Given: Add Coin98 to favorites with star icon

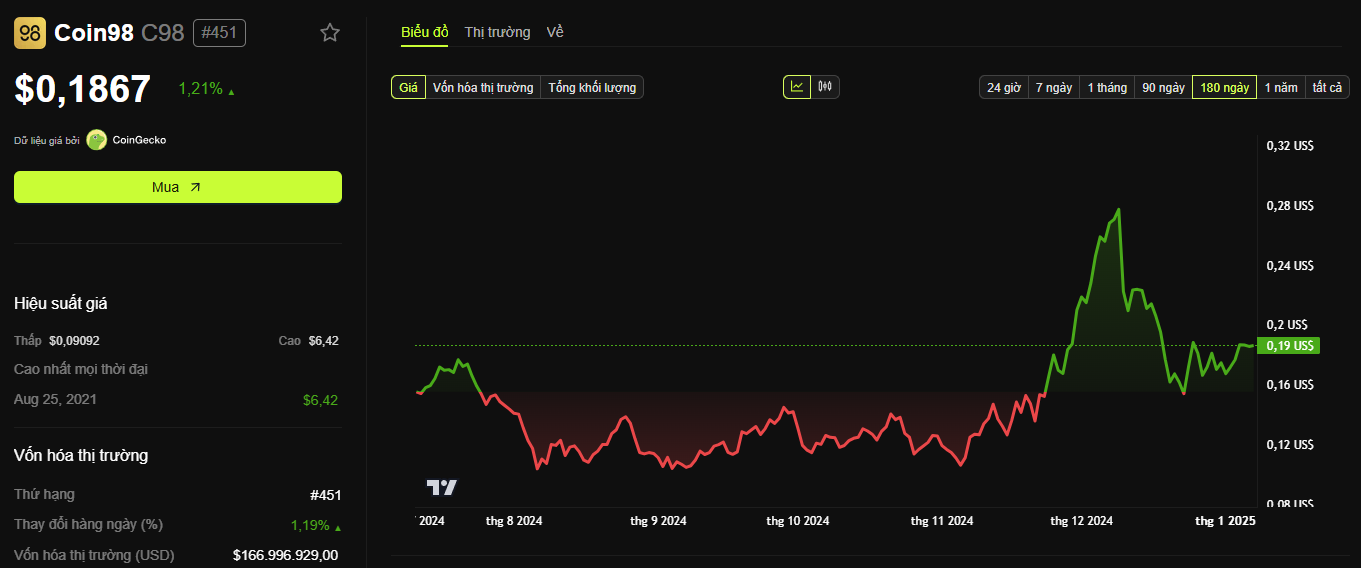Looking at the screenshot, I should coord(330,33).
